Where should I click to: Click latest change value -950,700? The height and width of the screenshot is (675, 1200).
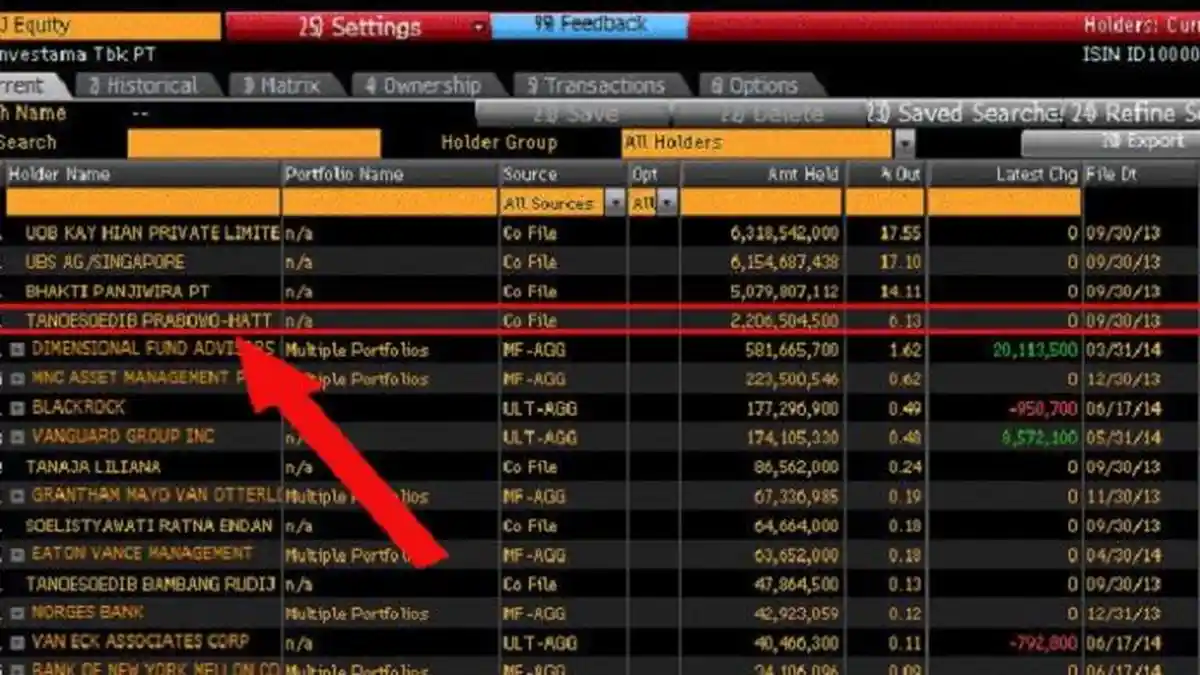[x=1041, y=409]
